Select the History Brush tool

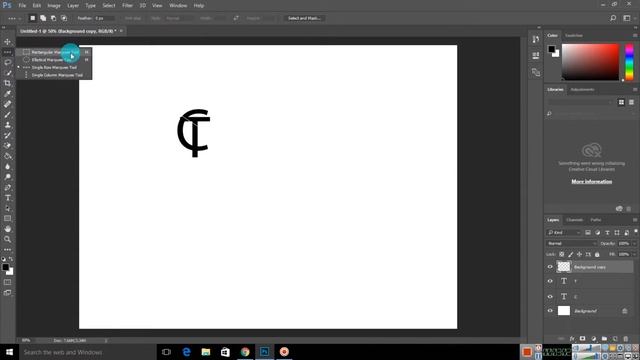[x=7, y=135]
